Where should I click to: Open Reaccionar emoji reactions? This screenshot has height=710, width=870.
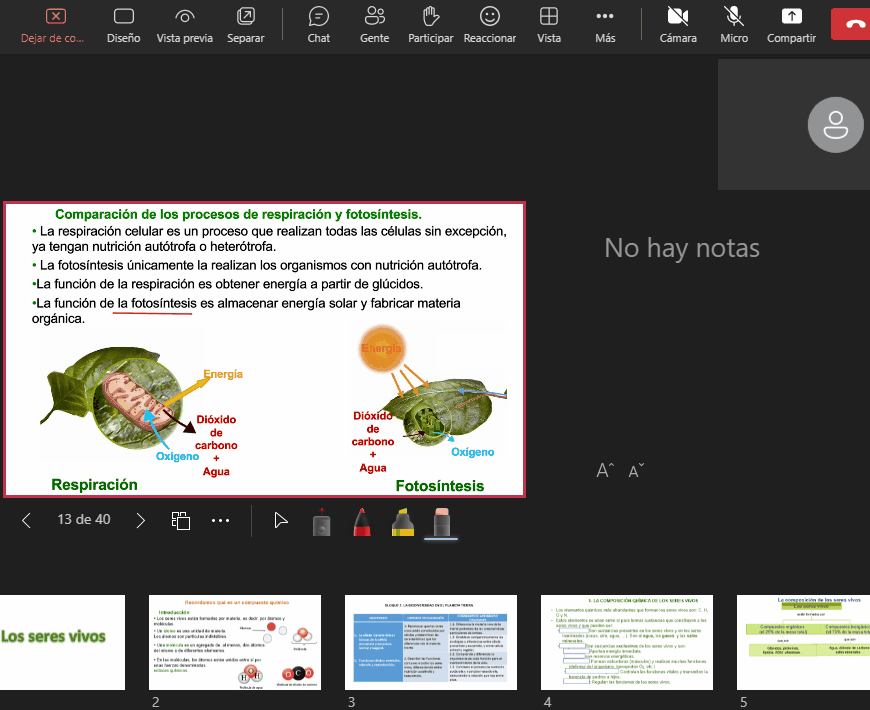click(x=489, y=26)
